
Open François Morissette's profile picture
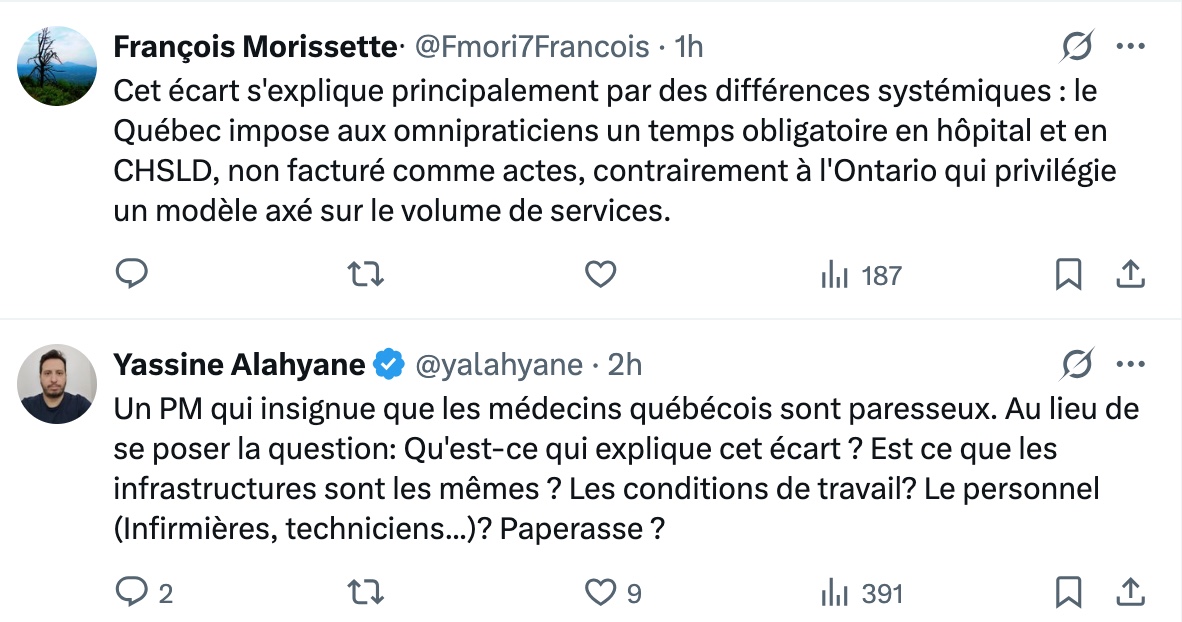(x=57, y=66)
